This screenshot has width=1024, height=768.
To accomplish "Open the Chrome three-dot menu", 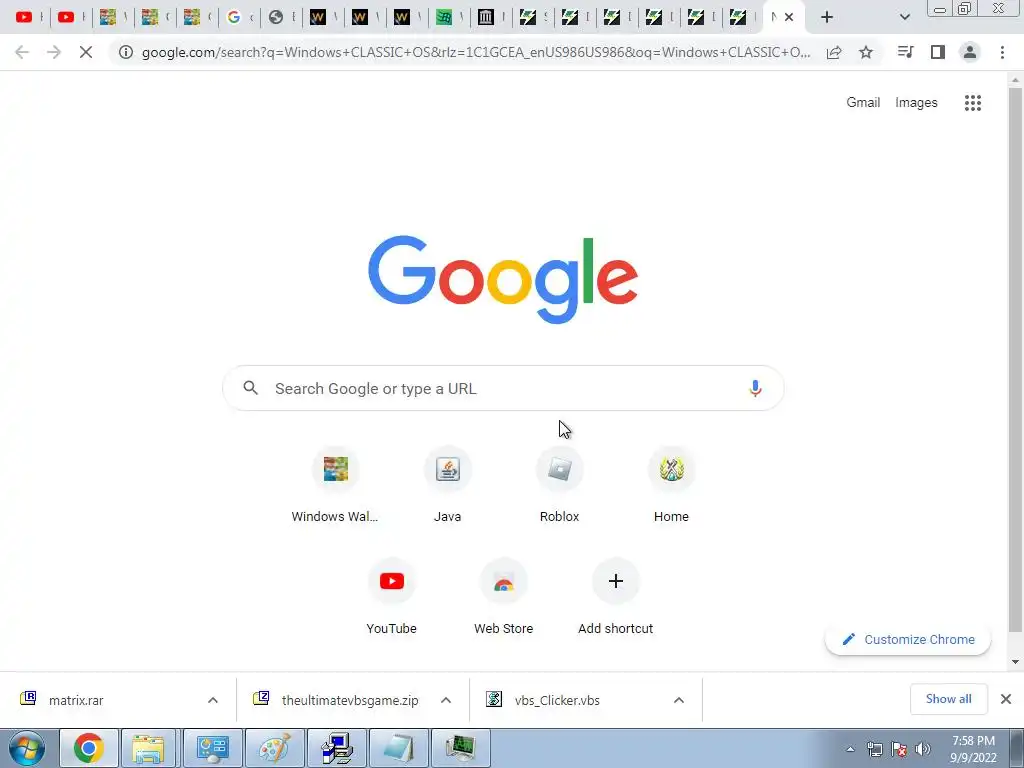I will 1002,52.
